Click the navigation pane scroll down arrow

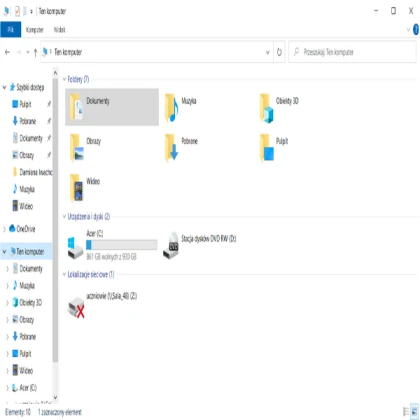coord(55,397)
